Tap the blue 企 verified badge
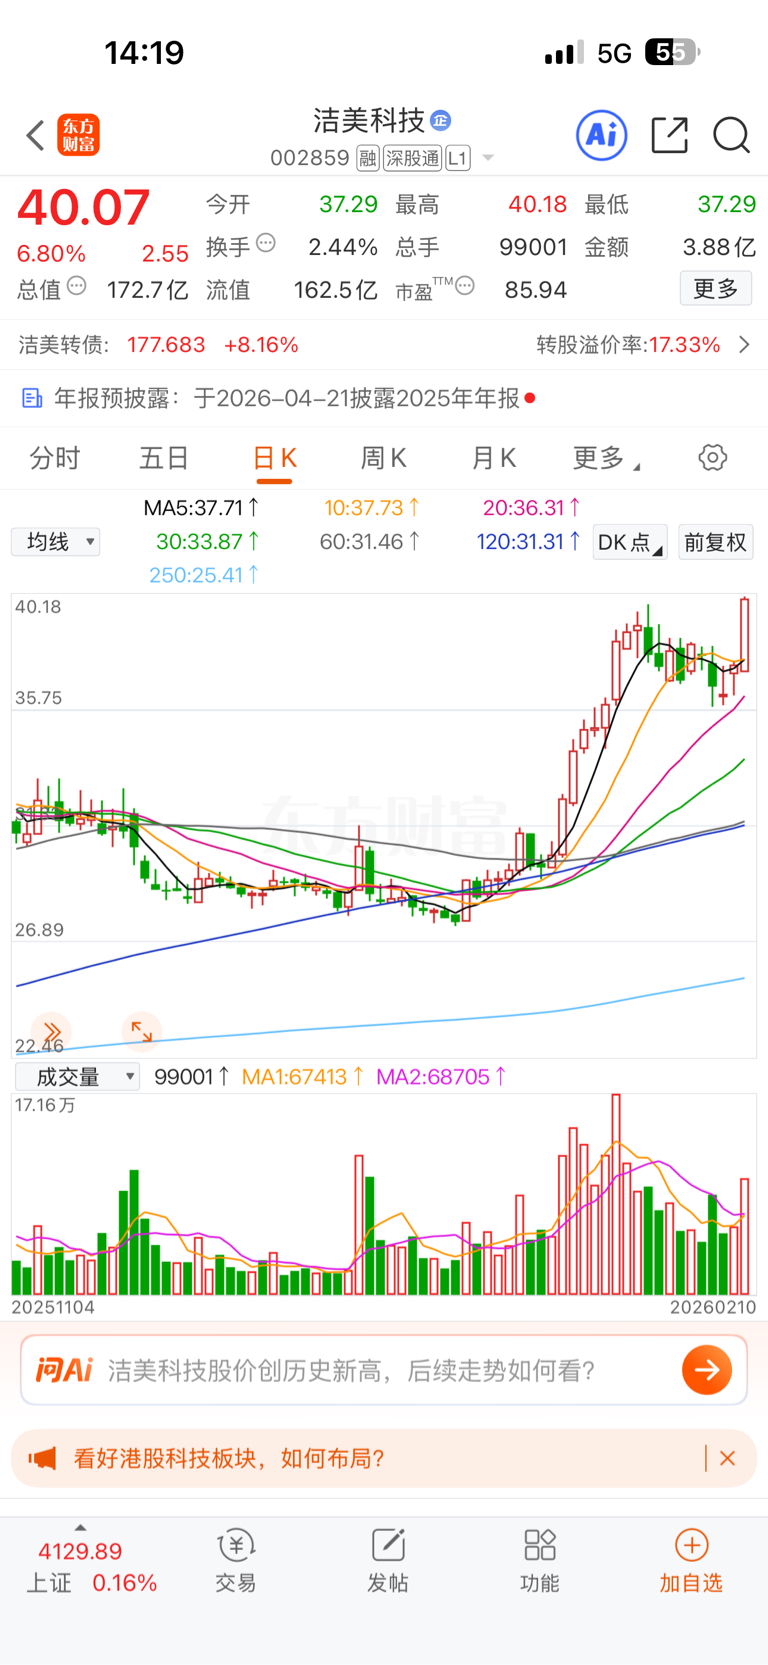Viewport: 768px width, 1665px height. click(x=441, y=121)
